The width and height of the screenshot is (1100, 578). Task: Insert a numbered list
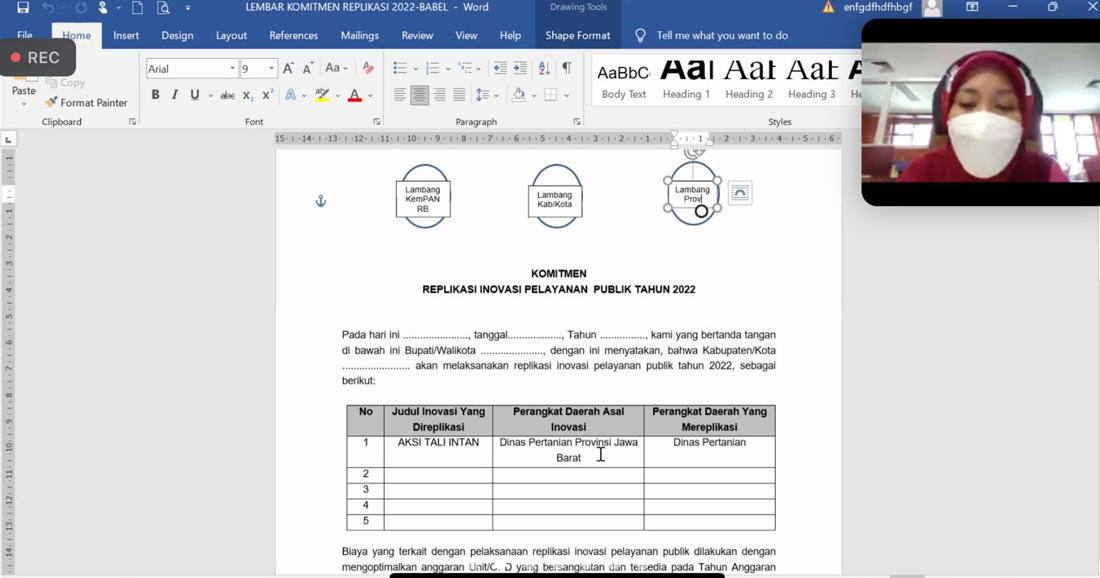coord(433,68)
